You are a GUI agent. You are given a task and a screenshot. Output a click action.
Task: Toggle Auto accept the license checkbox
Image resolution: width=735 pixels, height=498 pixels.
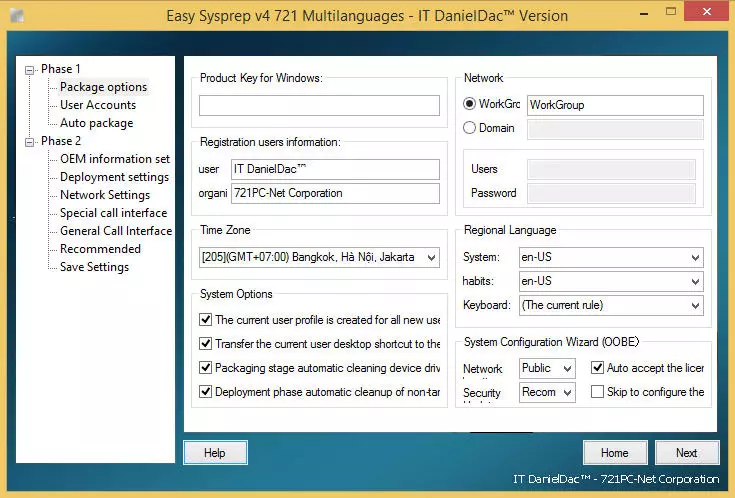(x=597, y=368)
